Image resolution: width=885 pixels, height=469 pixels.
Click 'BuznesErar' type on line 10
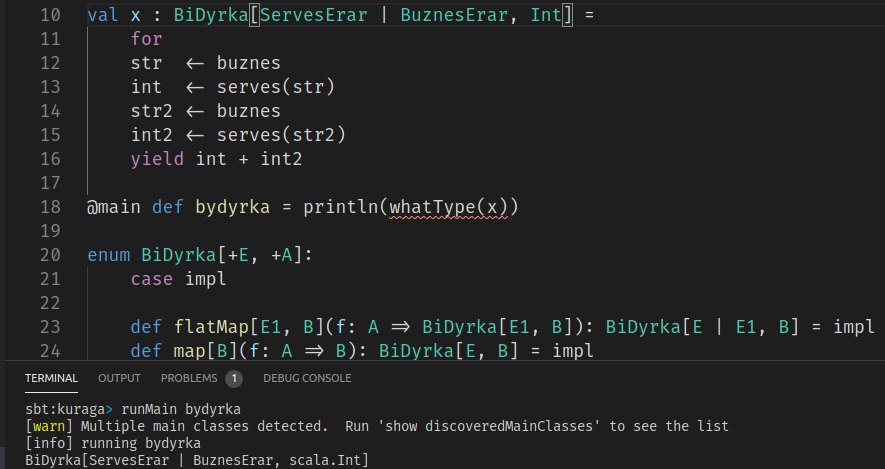[x=454, y=15]
